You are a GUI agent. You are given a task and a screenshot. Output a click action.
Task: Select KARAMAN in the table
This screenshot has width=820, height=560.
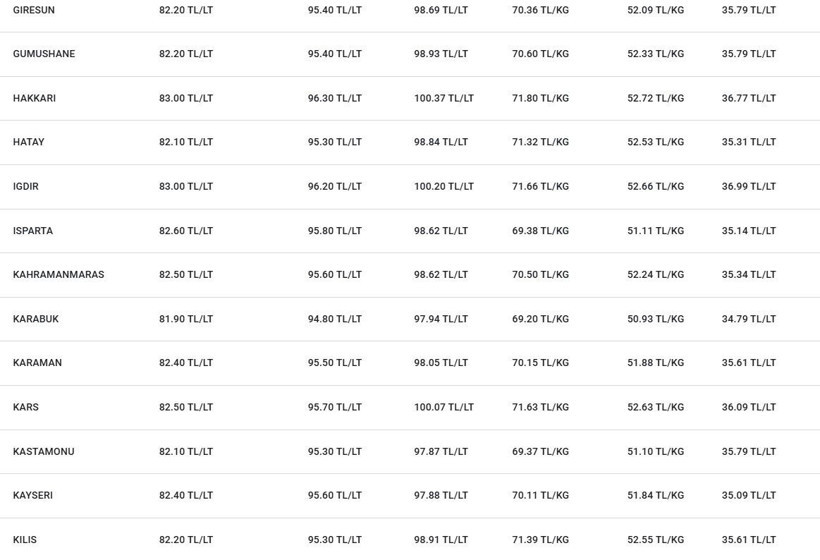pos(37,363)
